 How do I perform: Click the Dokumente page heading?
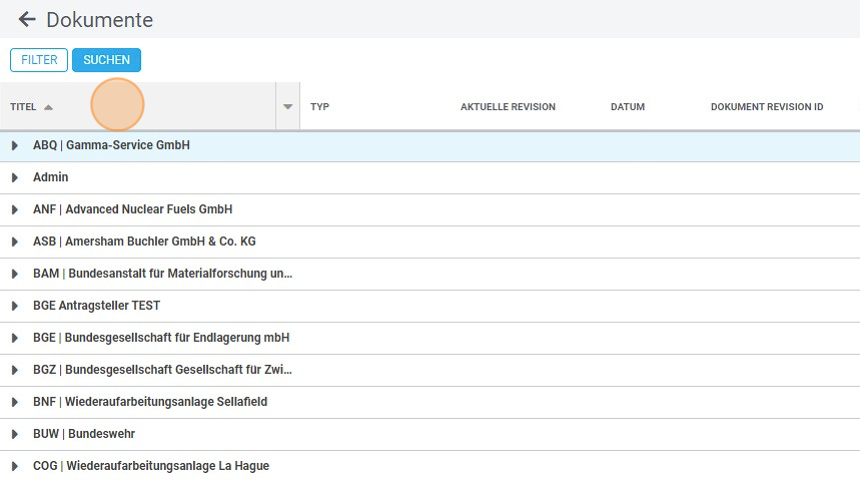100,20
